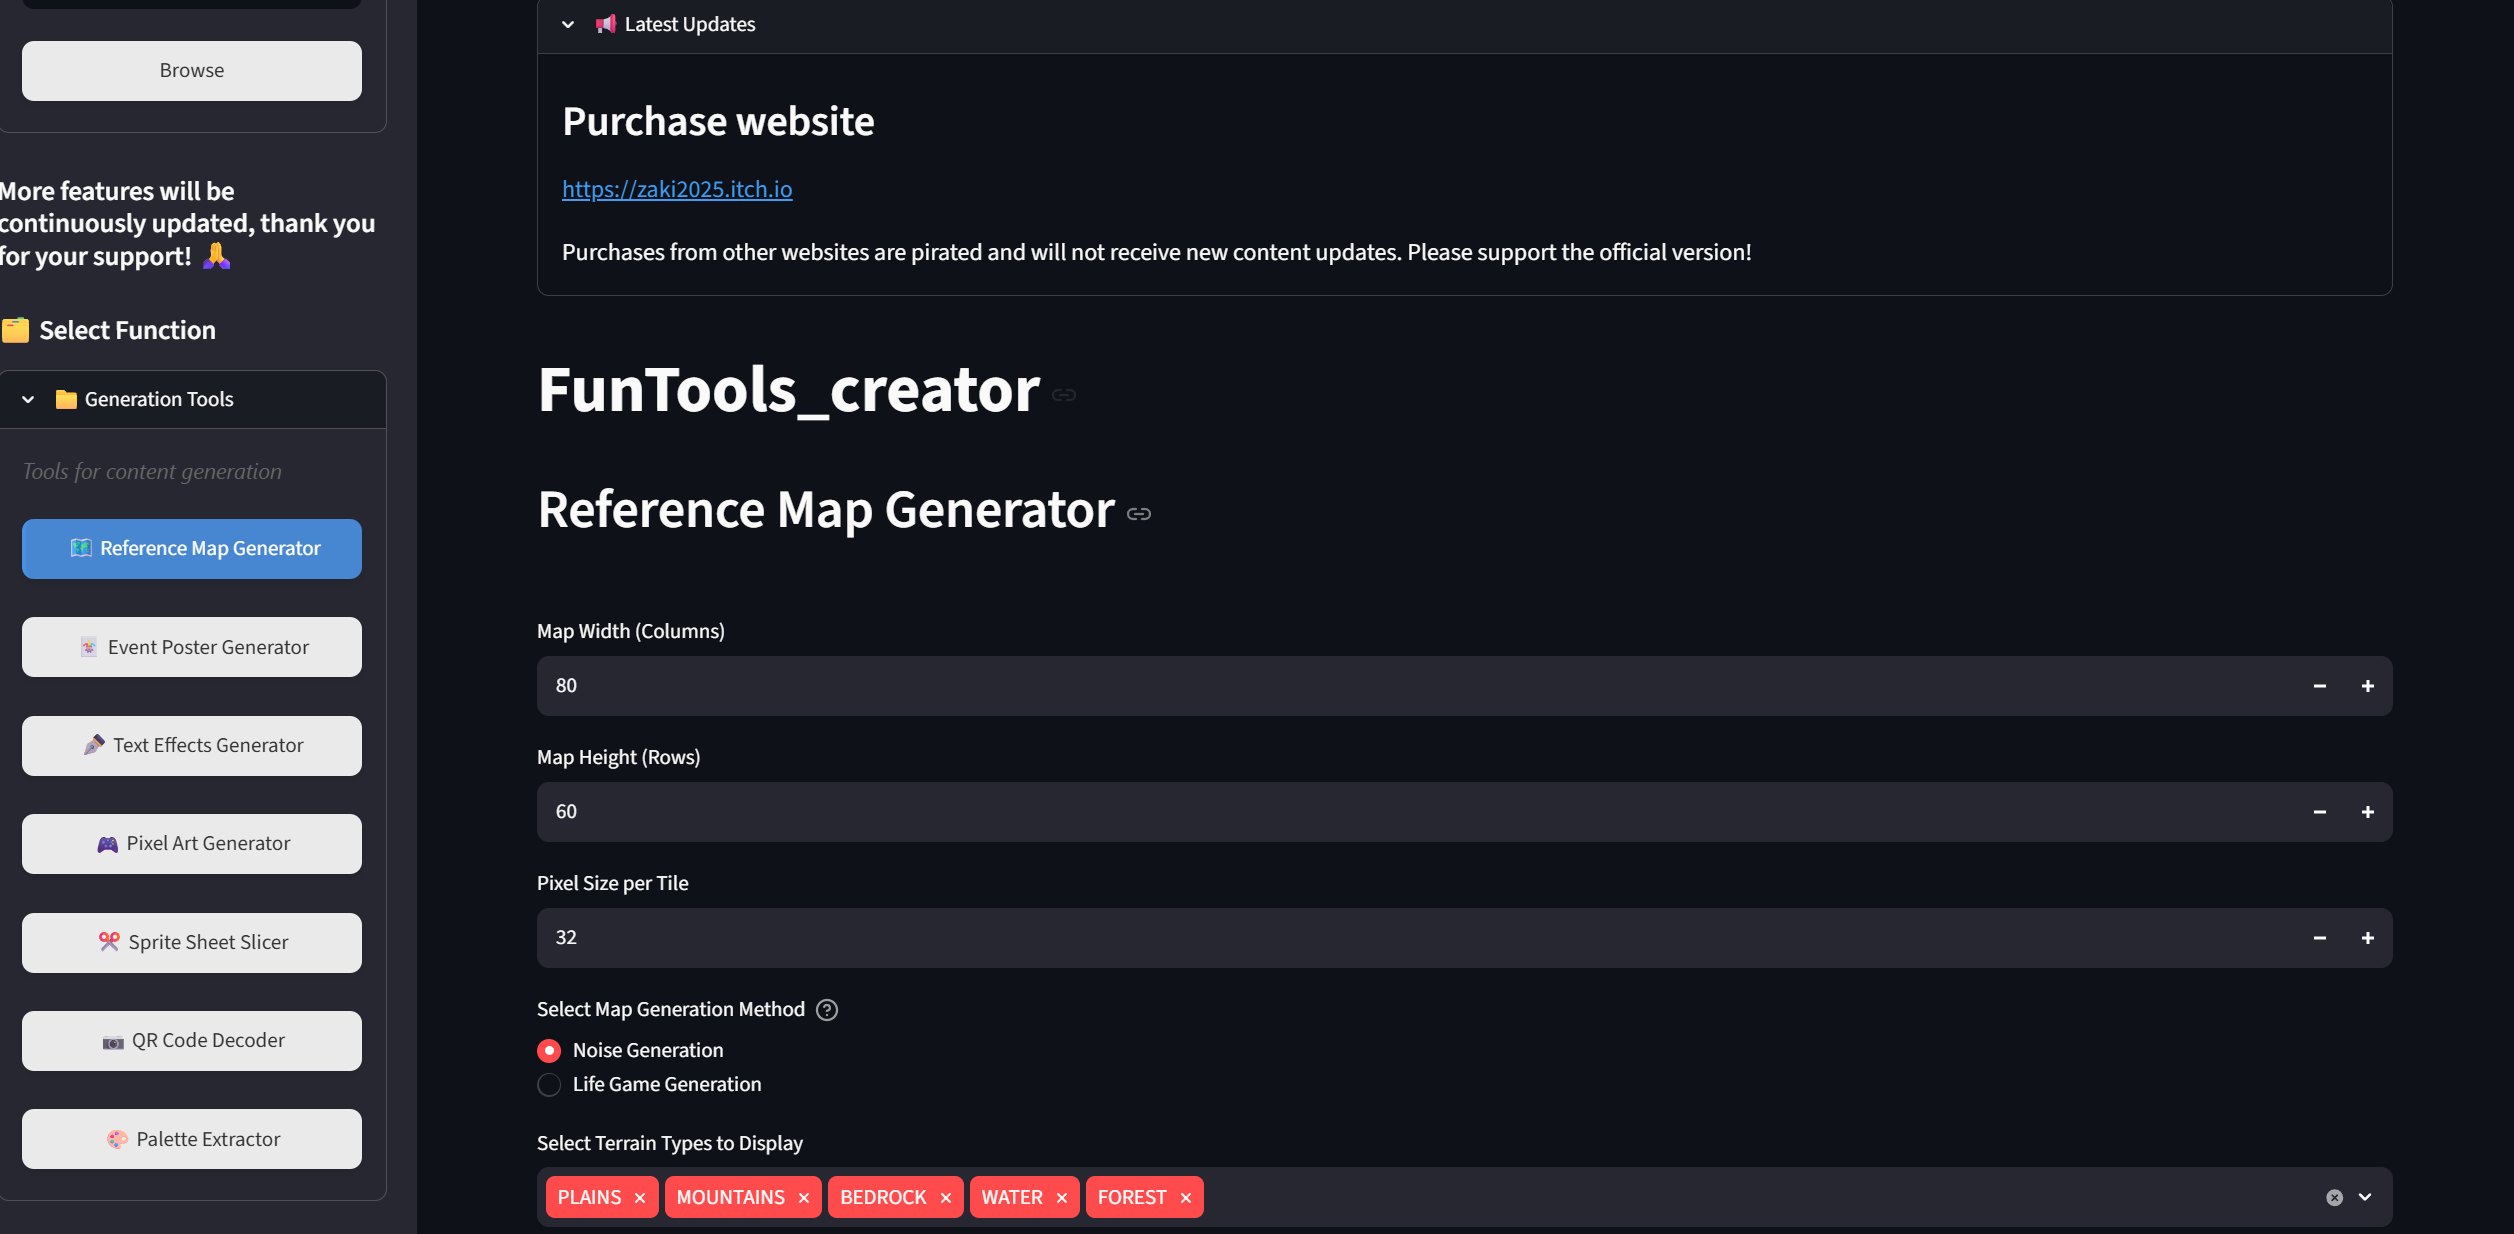This screenshot has width=2514, height=1234.
Task: Click the Browse button
Action: coord(192,71)
